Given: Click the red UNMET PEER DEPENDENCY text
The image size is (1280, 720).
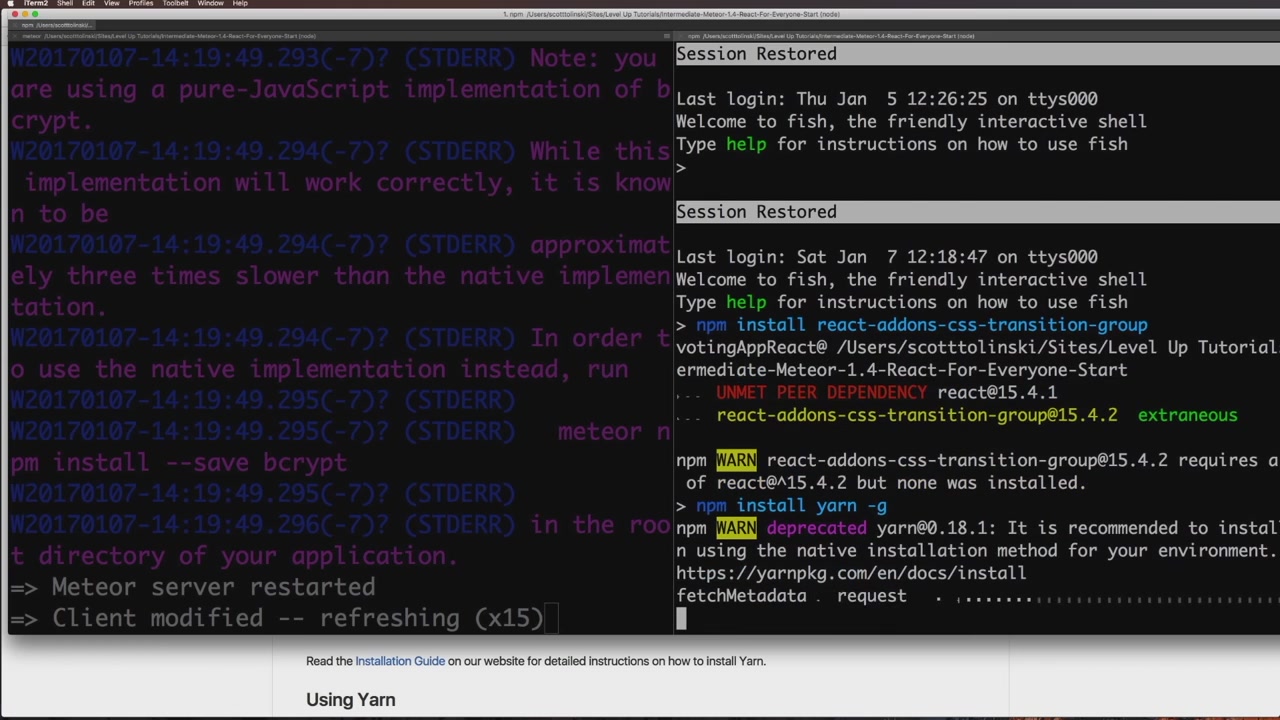Looking at the screenshot, I should (x=821, y=393).
